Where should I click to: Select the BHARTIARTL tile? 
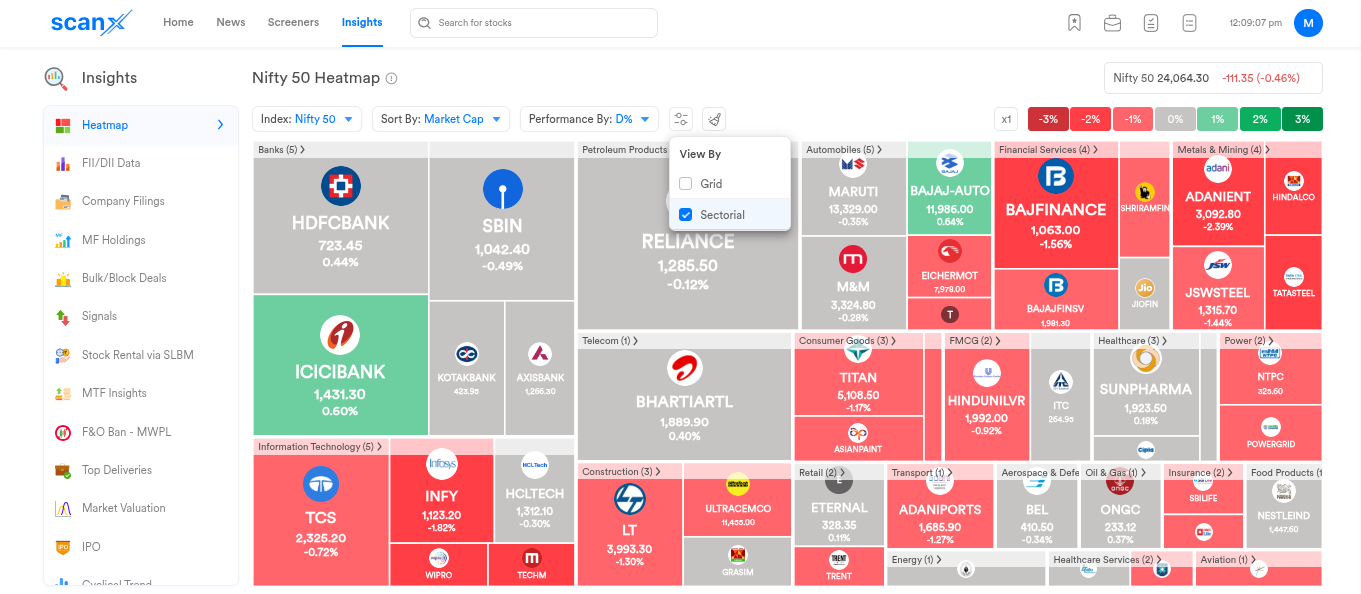684,405
